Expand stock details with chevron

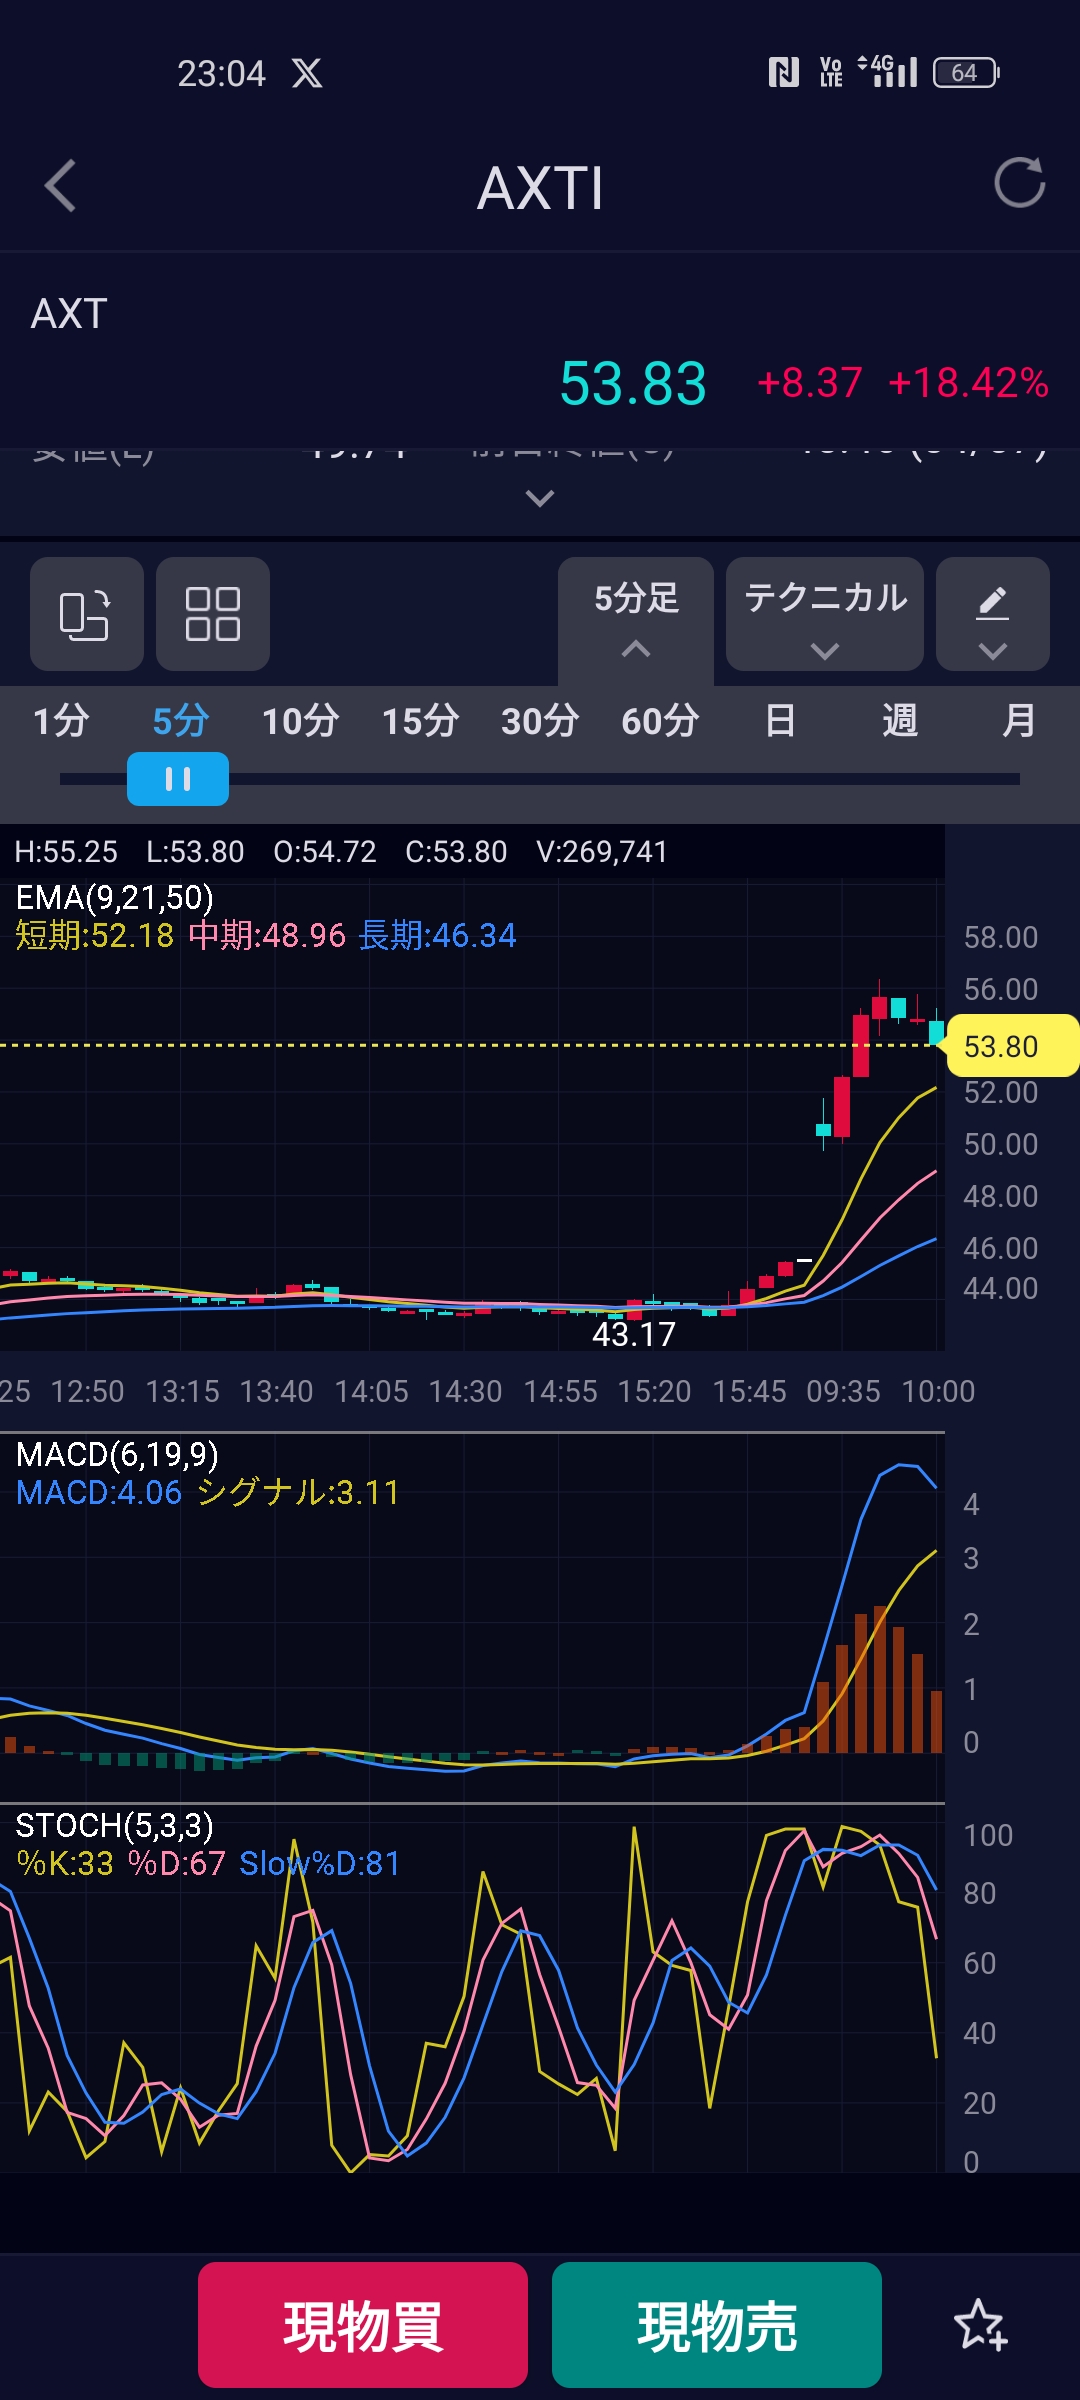540,498
